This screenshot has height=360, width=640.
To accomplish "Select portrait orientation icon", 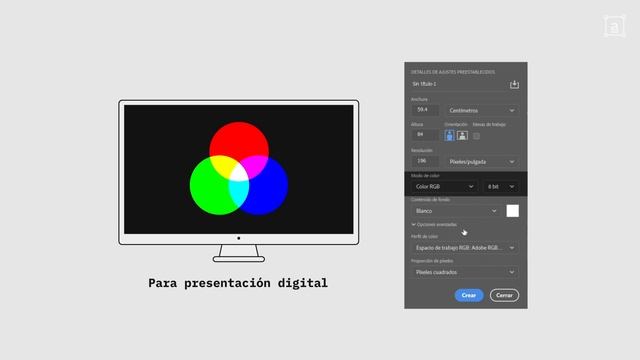I will 449,136.
